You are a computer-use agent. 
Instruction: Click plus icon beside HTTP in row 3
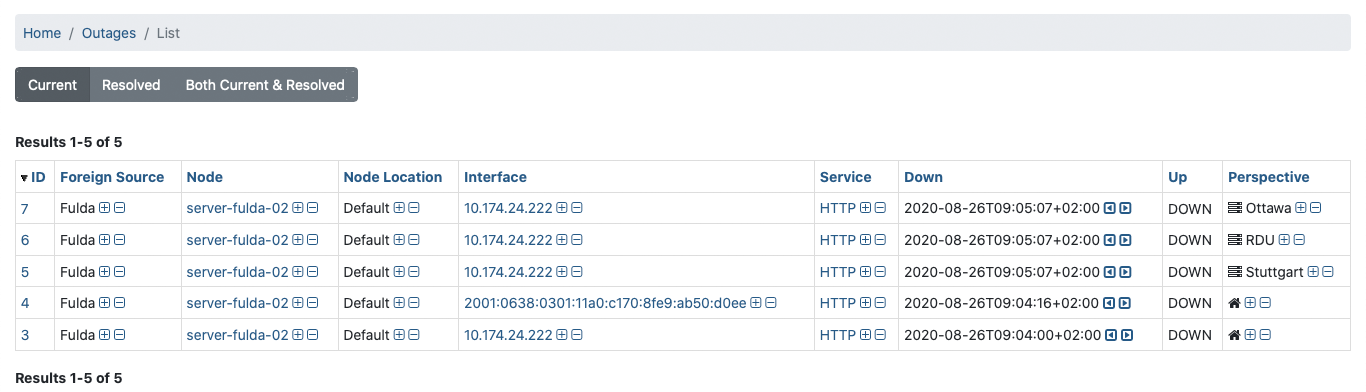point(865,335)
